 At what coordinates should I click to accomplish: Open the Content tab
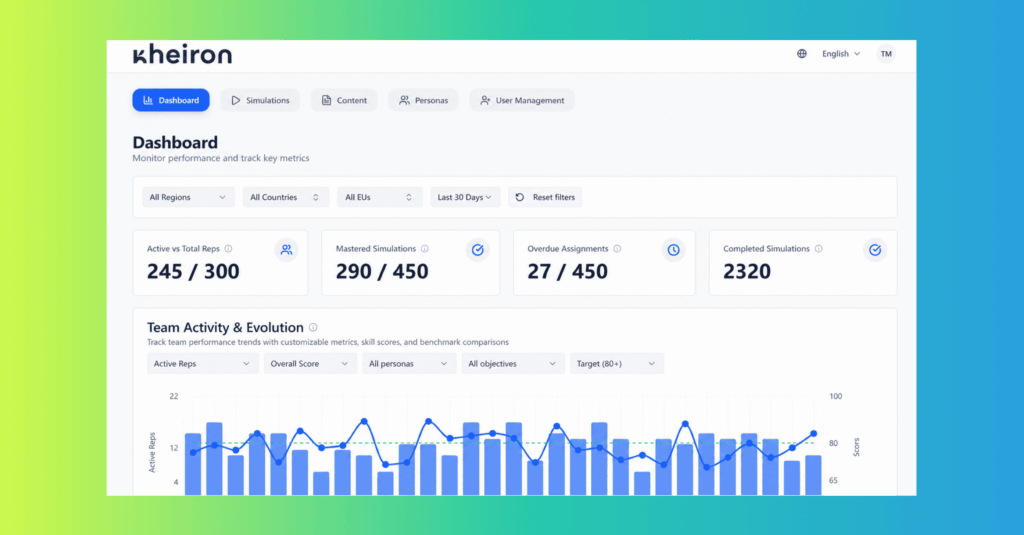(344, 100)
